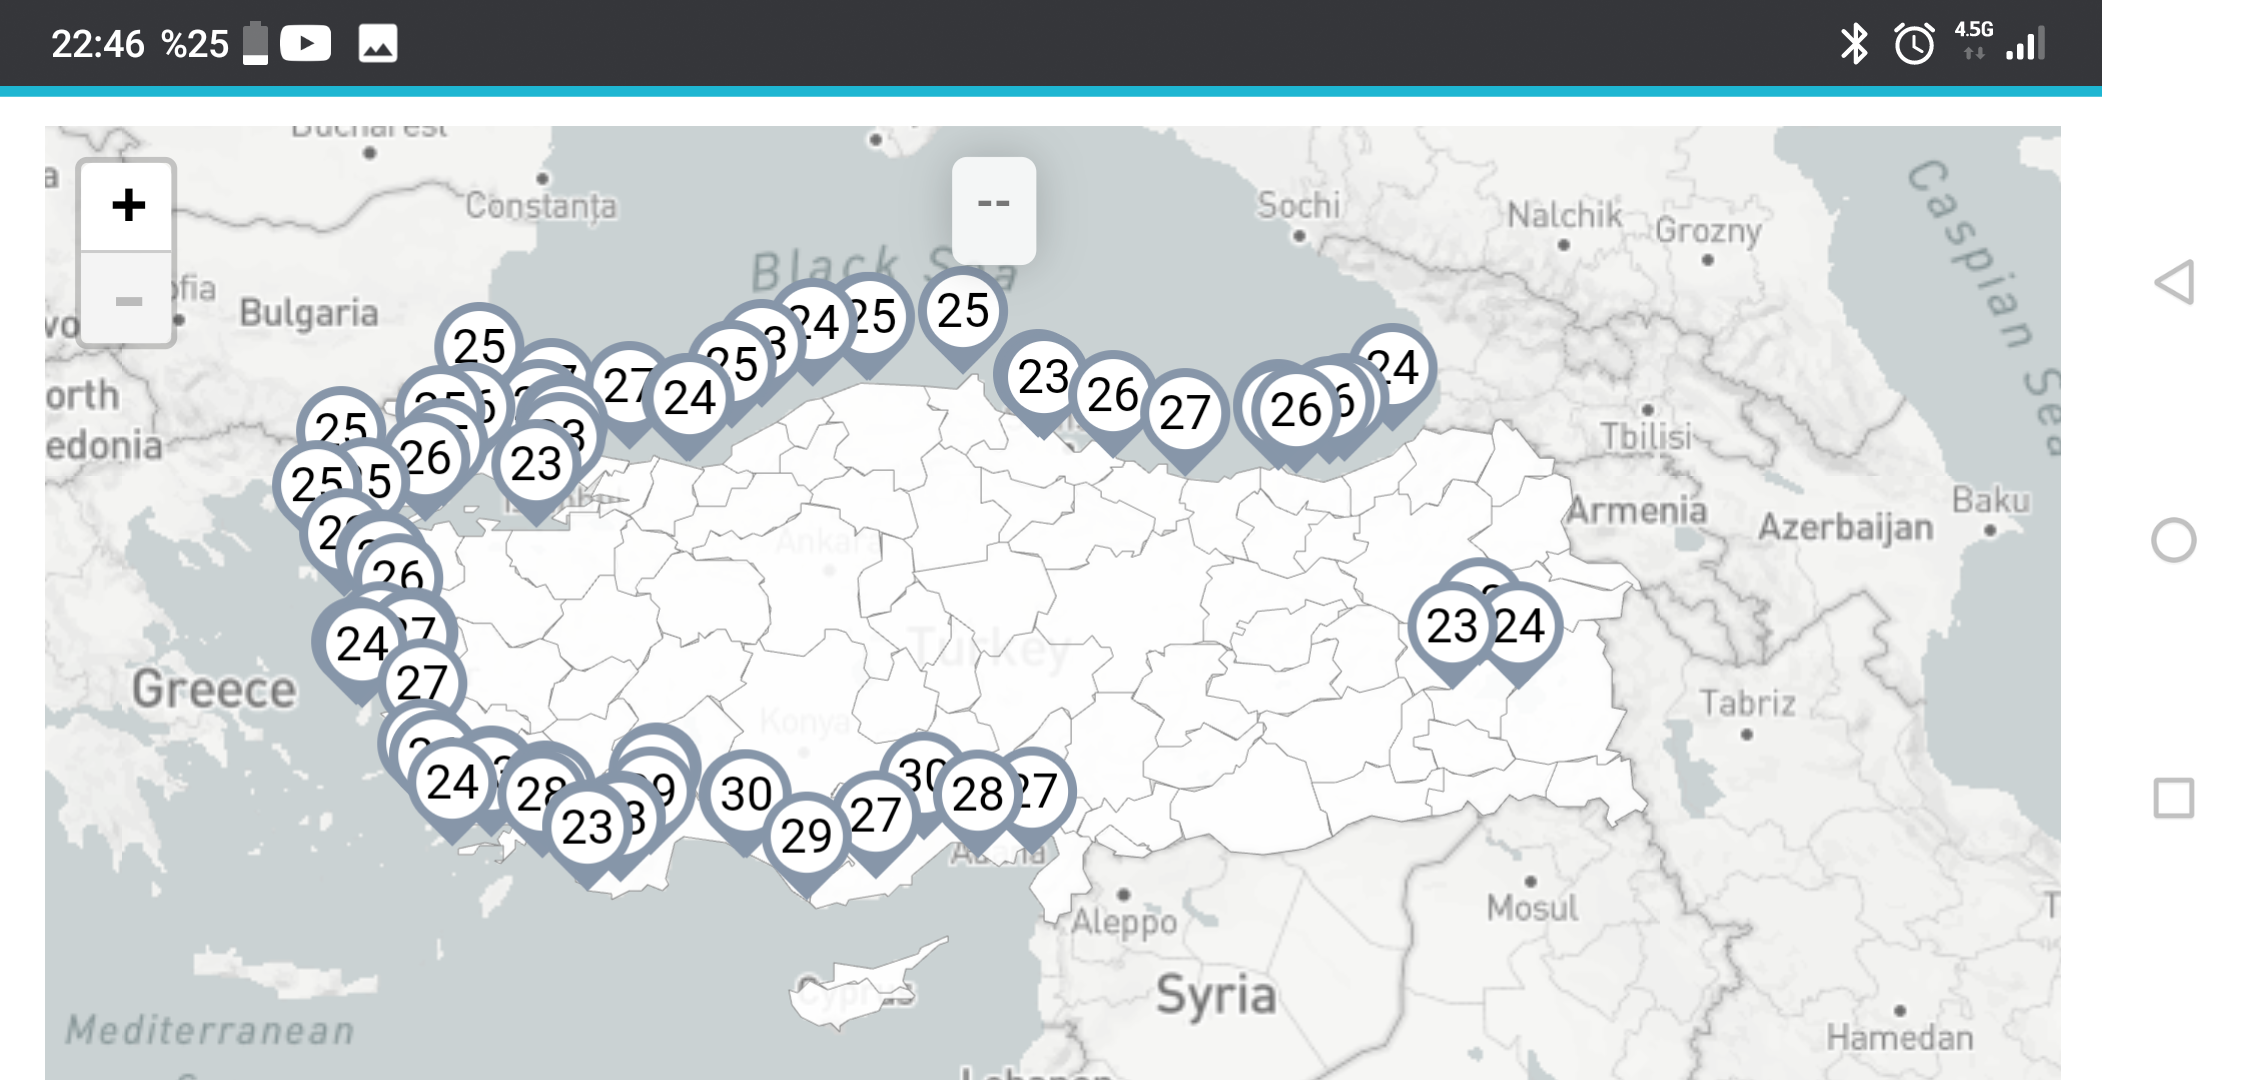The width and height of the screenshot is (2246, 1080).
Task: Select the isolated 25 marker below the dashed box
Action: click(962, 312)
